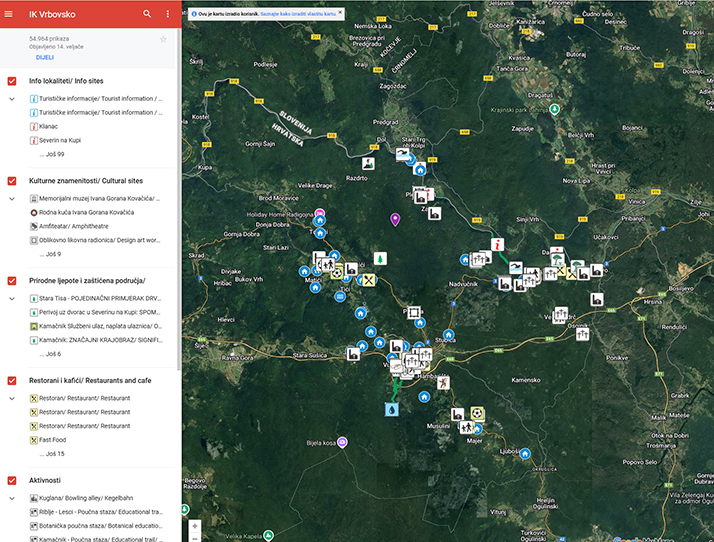Collapse the Restorani i kafići list chevron
The height and width of the screenshot is (542, 714).
(12, 399)
